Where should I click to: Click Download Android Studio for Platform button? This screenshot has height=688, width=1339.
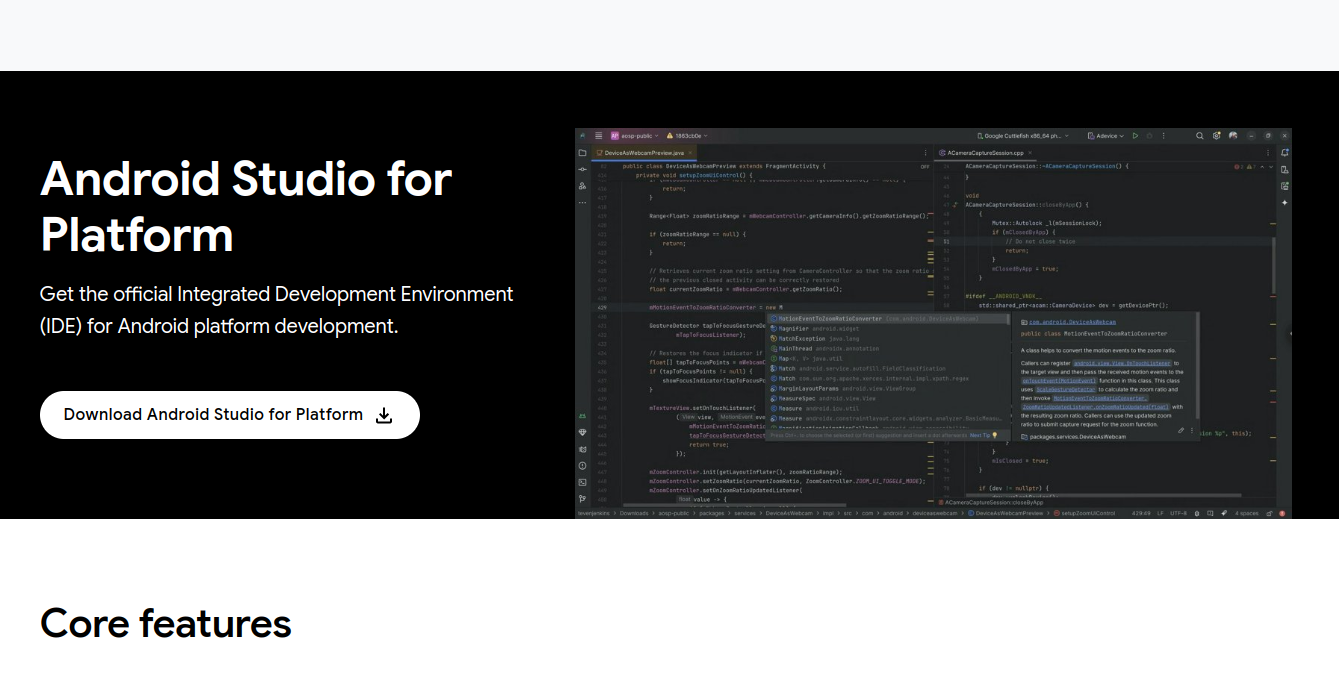(229, 415)
